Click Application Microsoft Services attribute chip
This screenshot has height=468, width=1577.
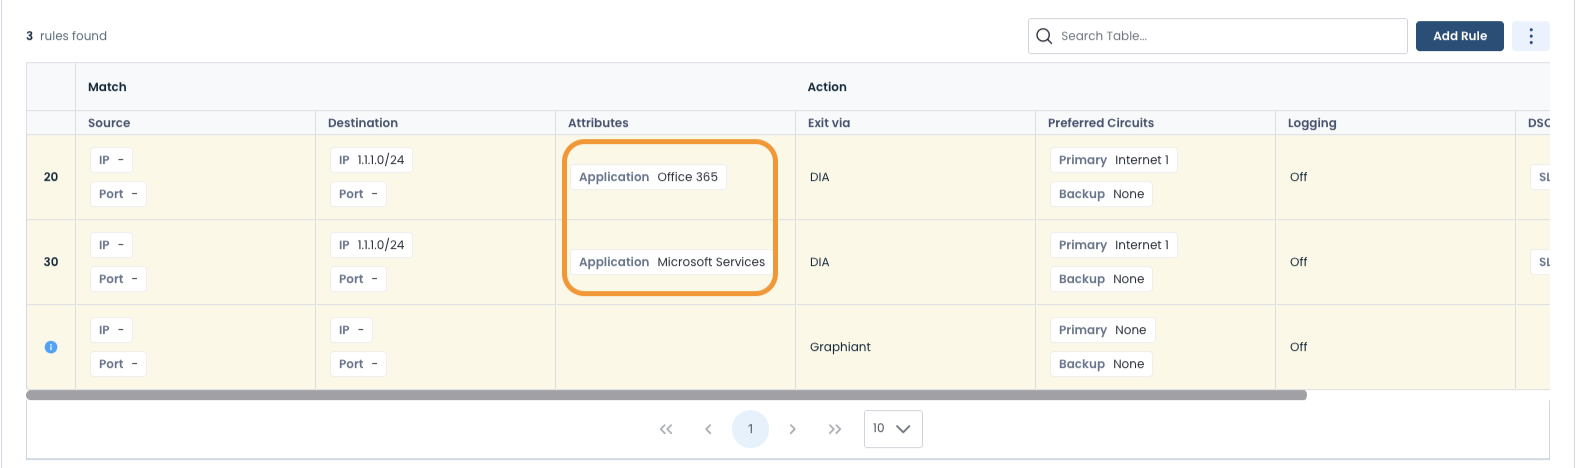[x=672, y=262]
